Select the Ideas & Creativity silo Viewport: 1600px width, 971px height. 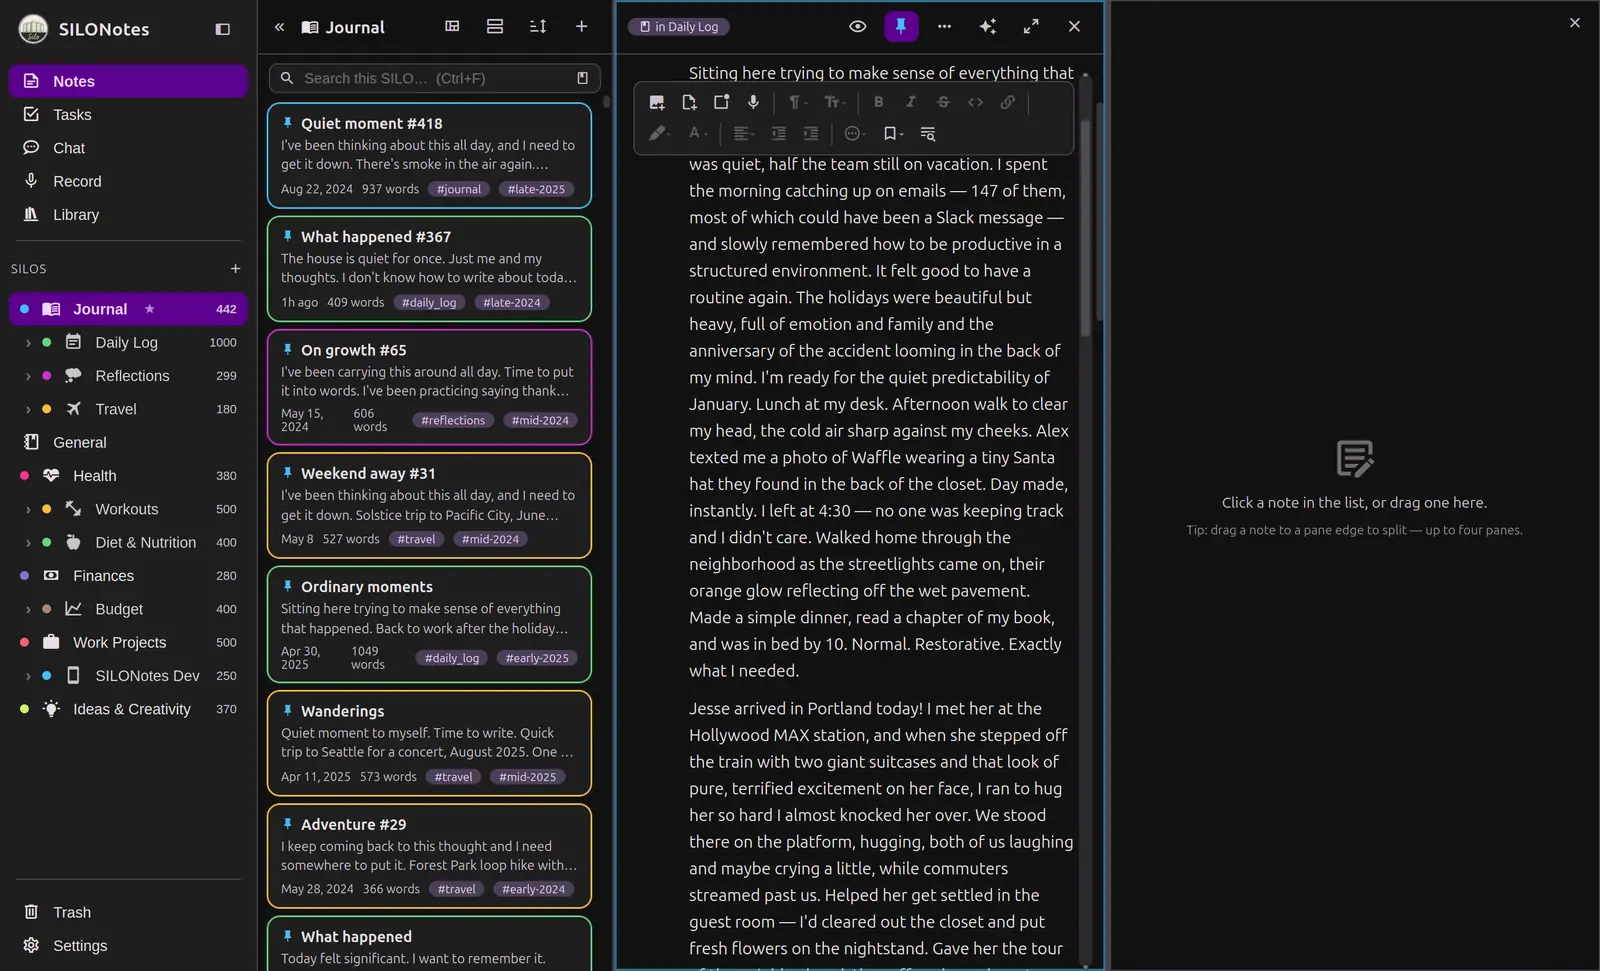click(x=128, y=709)
